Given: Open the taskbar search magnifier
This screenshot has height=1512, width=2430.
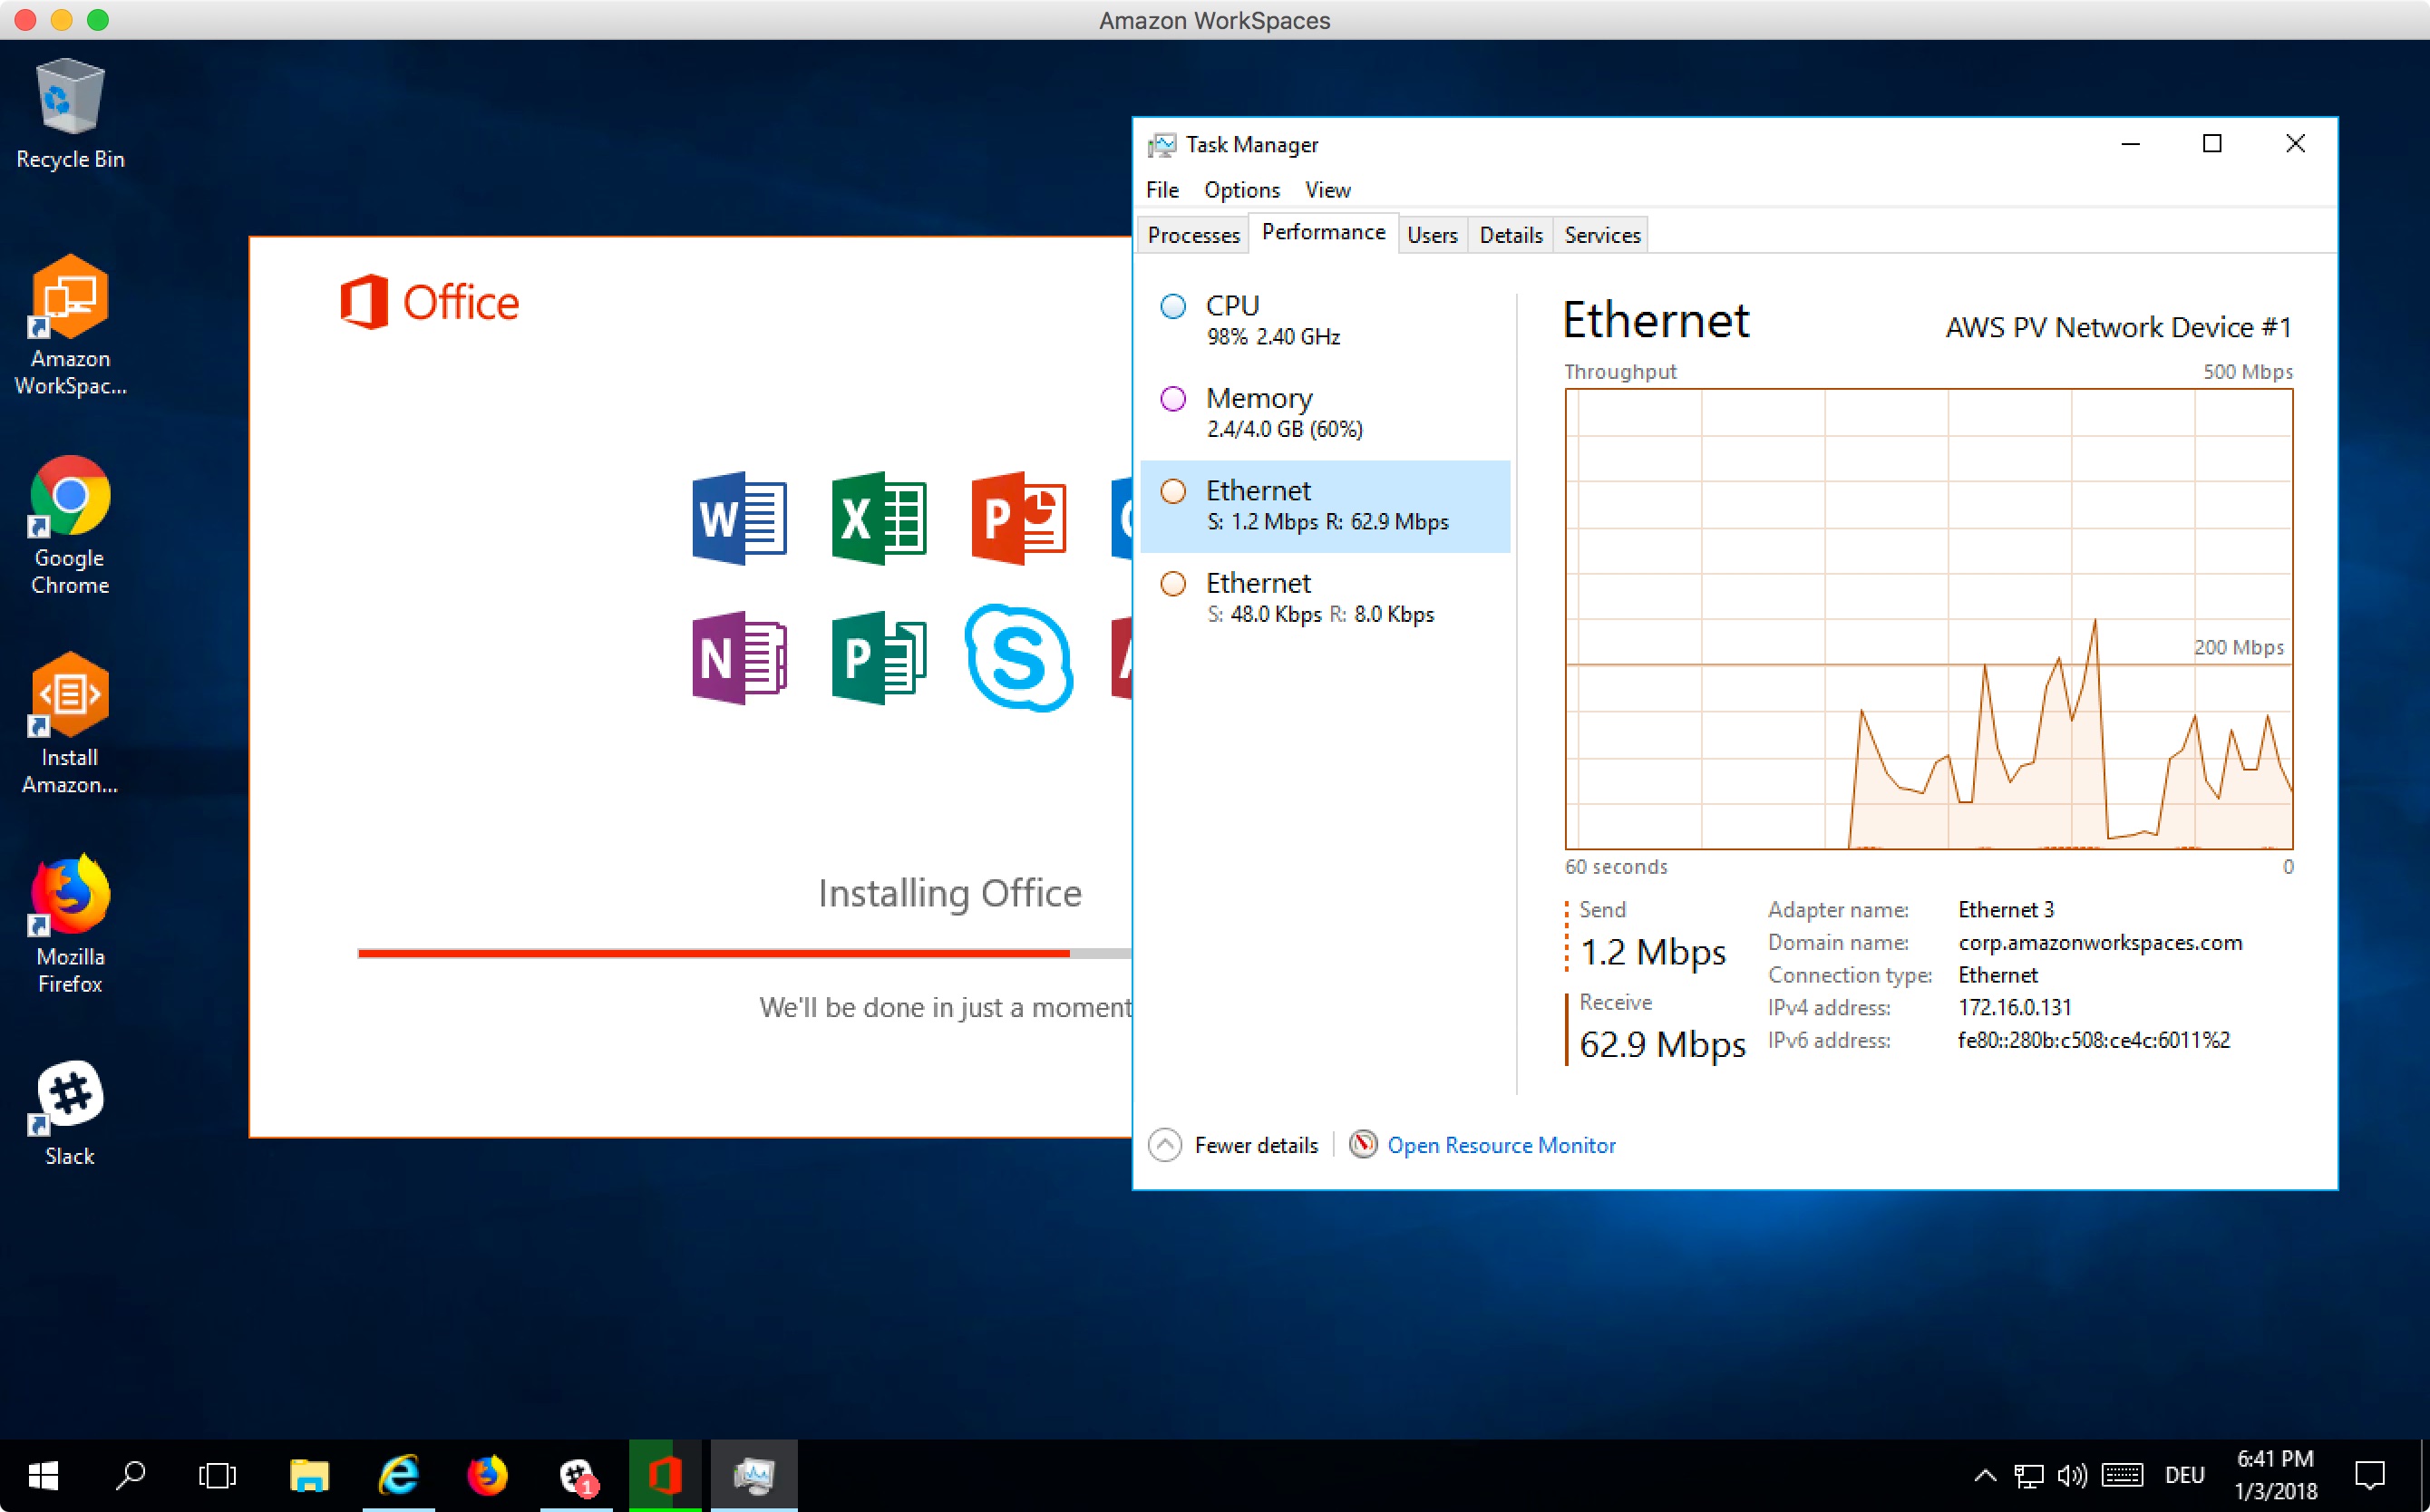Looking at the screenshot, I should (x=131, y=1475).
